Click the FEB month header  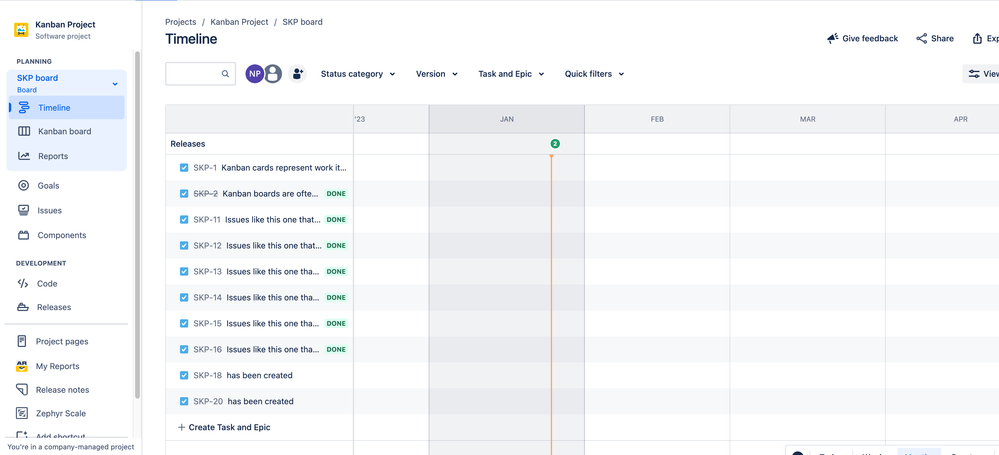click(x=658, y=119)
